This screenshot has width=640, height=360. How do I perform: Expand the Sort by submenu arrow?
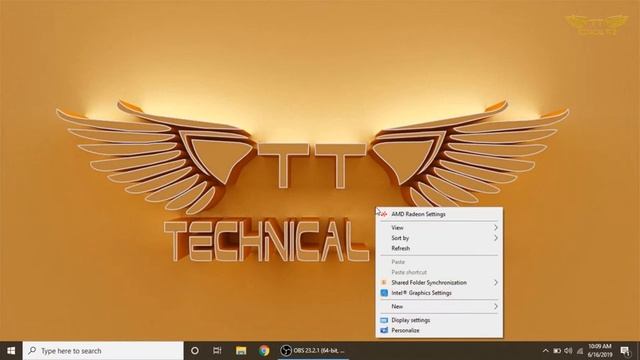pos(496,238)
